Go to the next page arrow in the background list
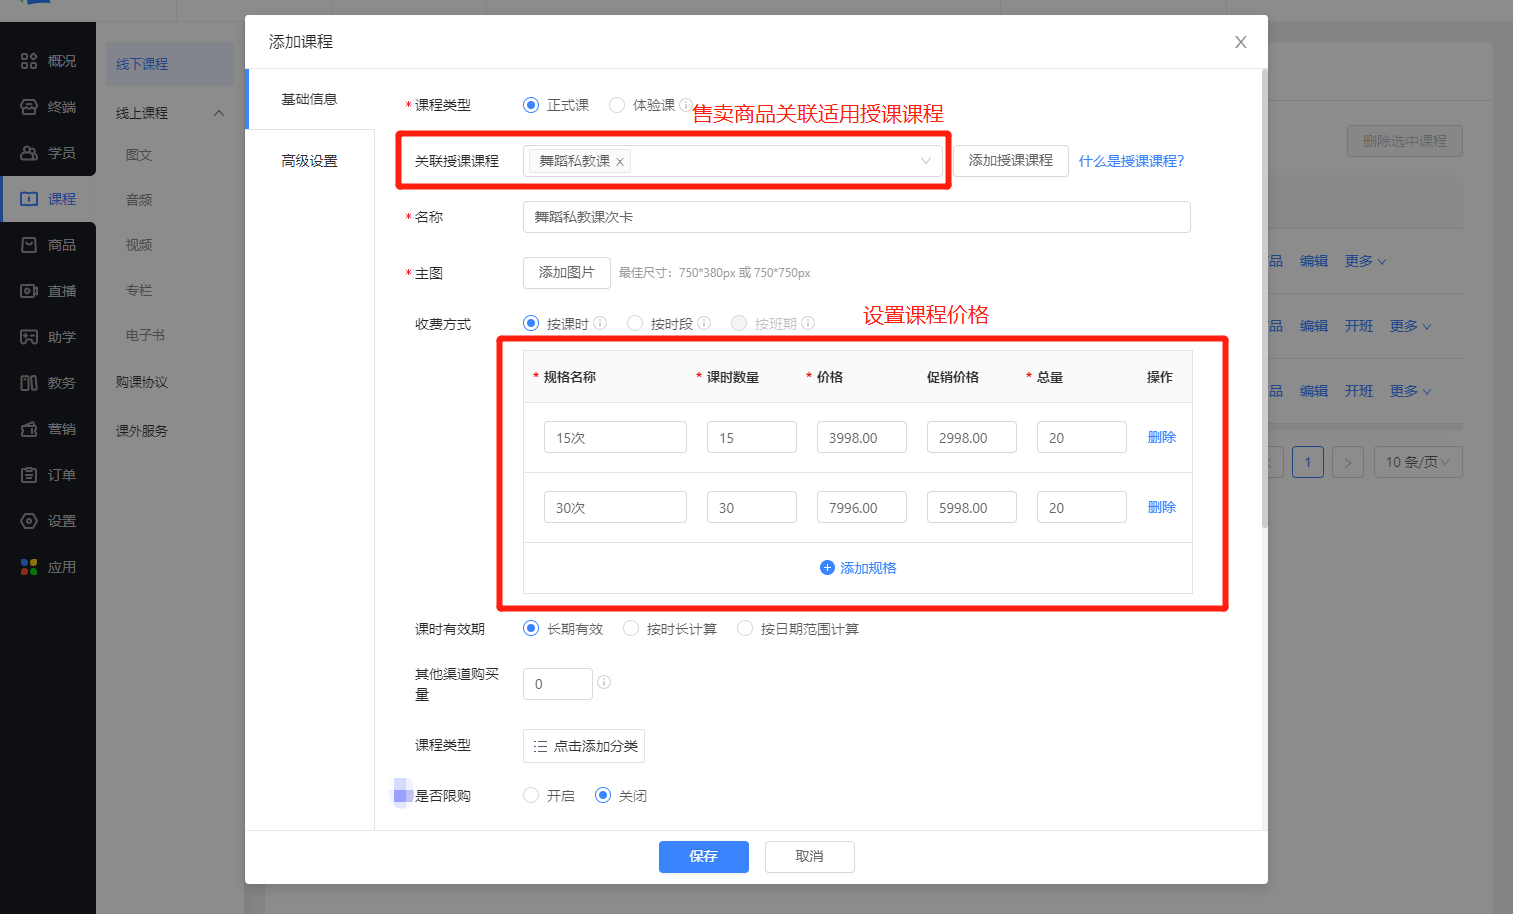 1348,462
